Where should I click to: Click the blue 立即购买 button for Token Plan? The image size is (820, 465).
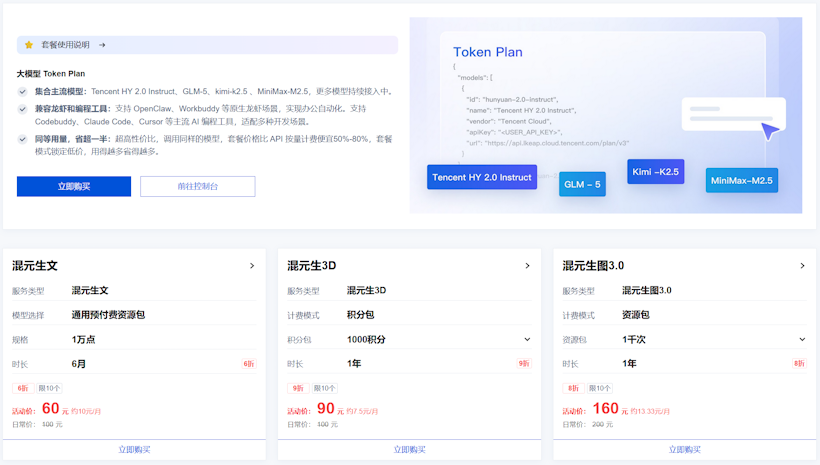tap(74, 186)
